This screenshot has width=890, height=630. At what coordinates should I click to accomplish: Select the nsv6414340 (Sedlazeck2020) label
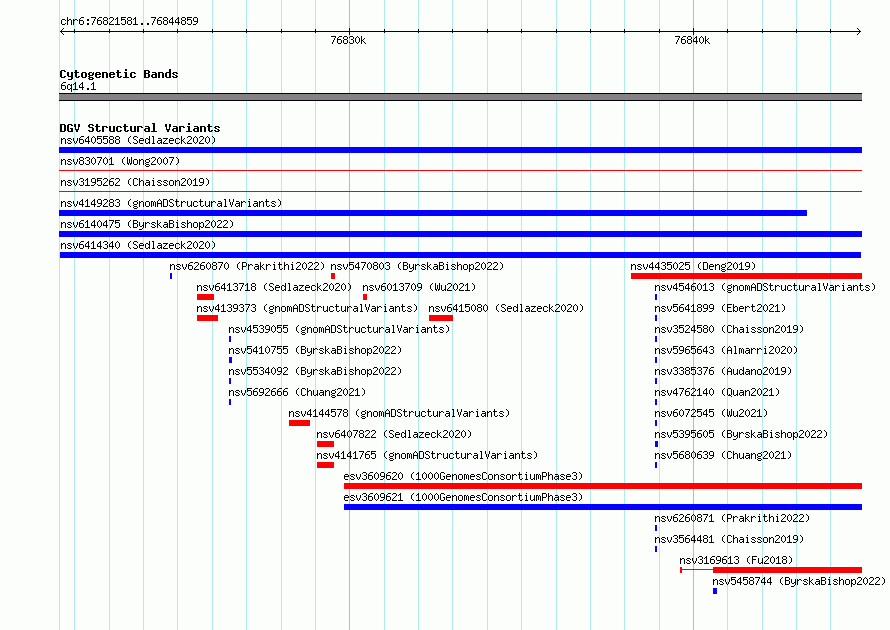[138, 245]
